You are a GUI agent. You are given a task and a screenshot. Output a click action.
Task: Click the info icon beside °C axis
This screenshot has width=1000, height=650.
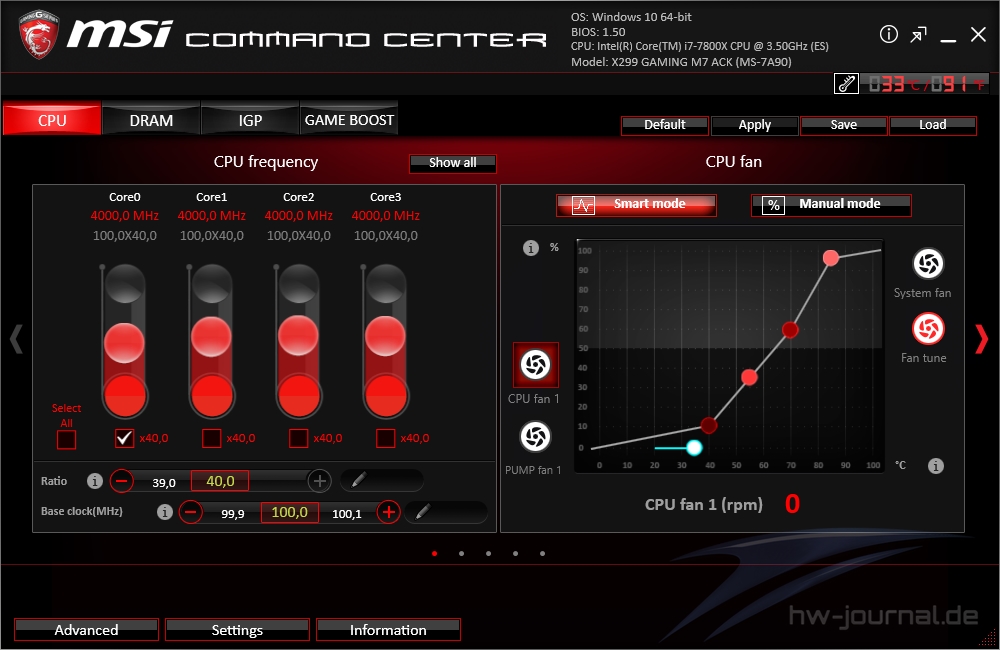[936, 466]
